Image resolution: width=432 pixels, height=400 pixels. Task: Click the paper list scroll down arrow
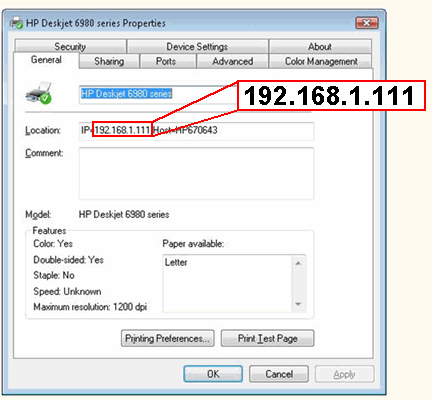(x=298, y=304)
